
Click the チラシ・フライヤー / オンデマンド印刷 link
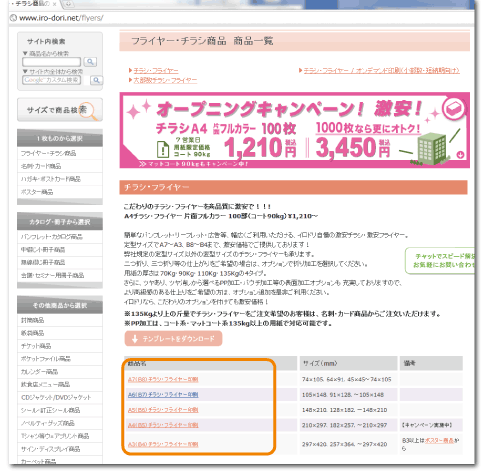382,71
